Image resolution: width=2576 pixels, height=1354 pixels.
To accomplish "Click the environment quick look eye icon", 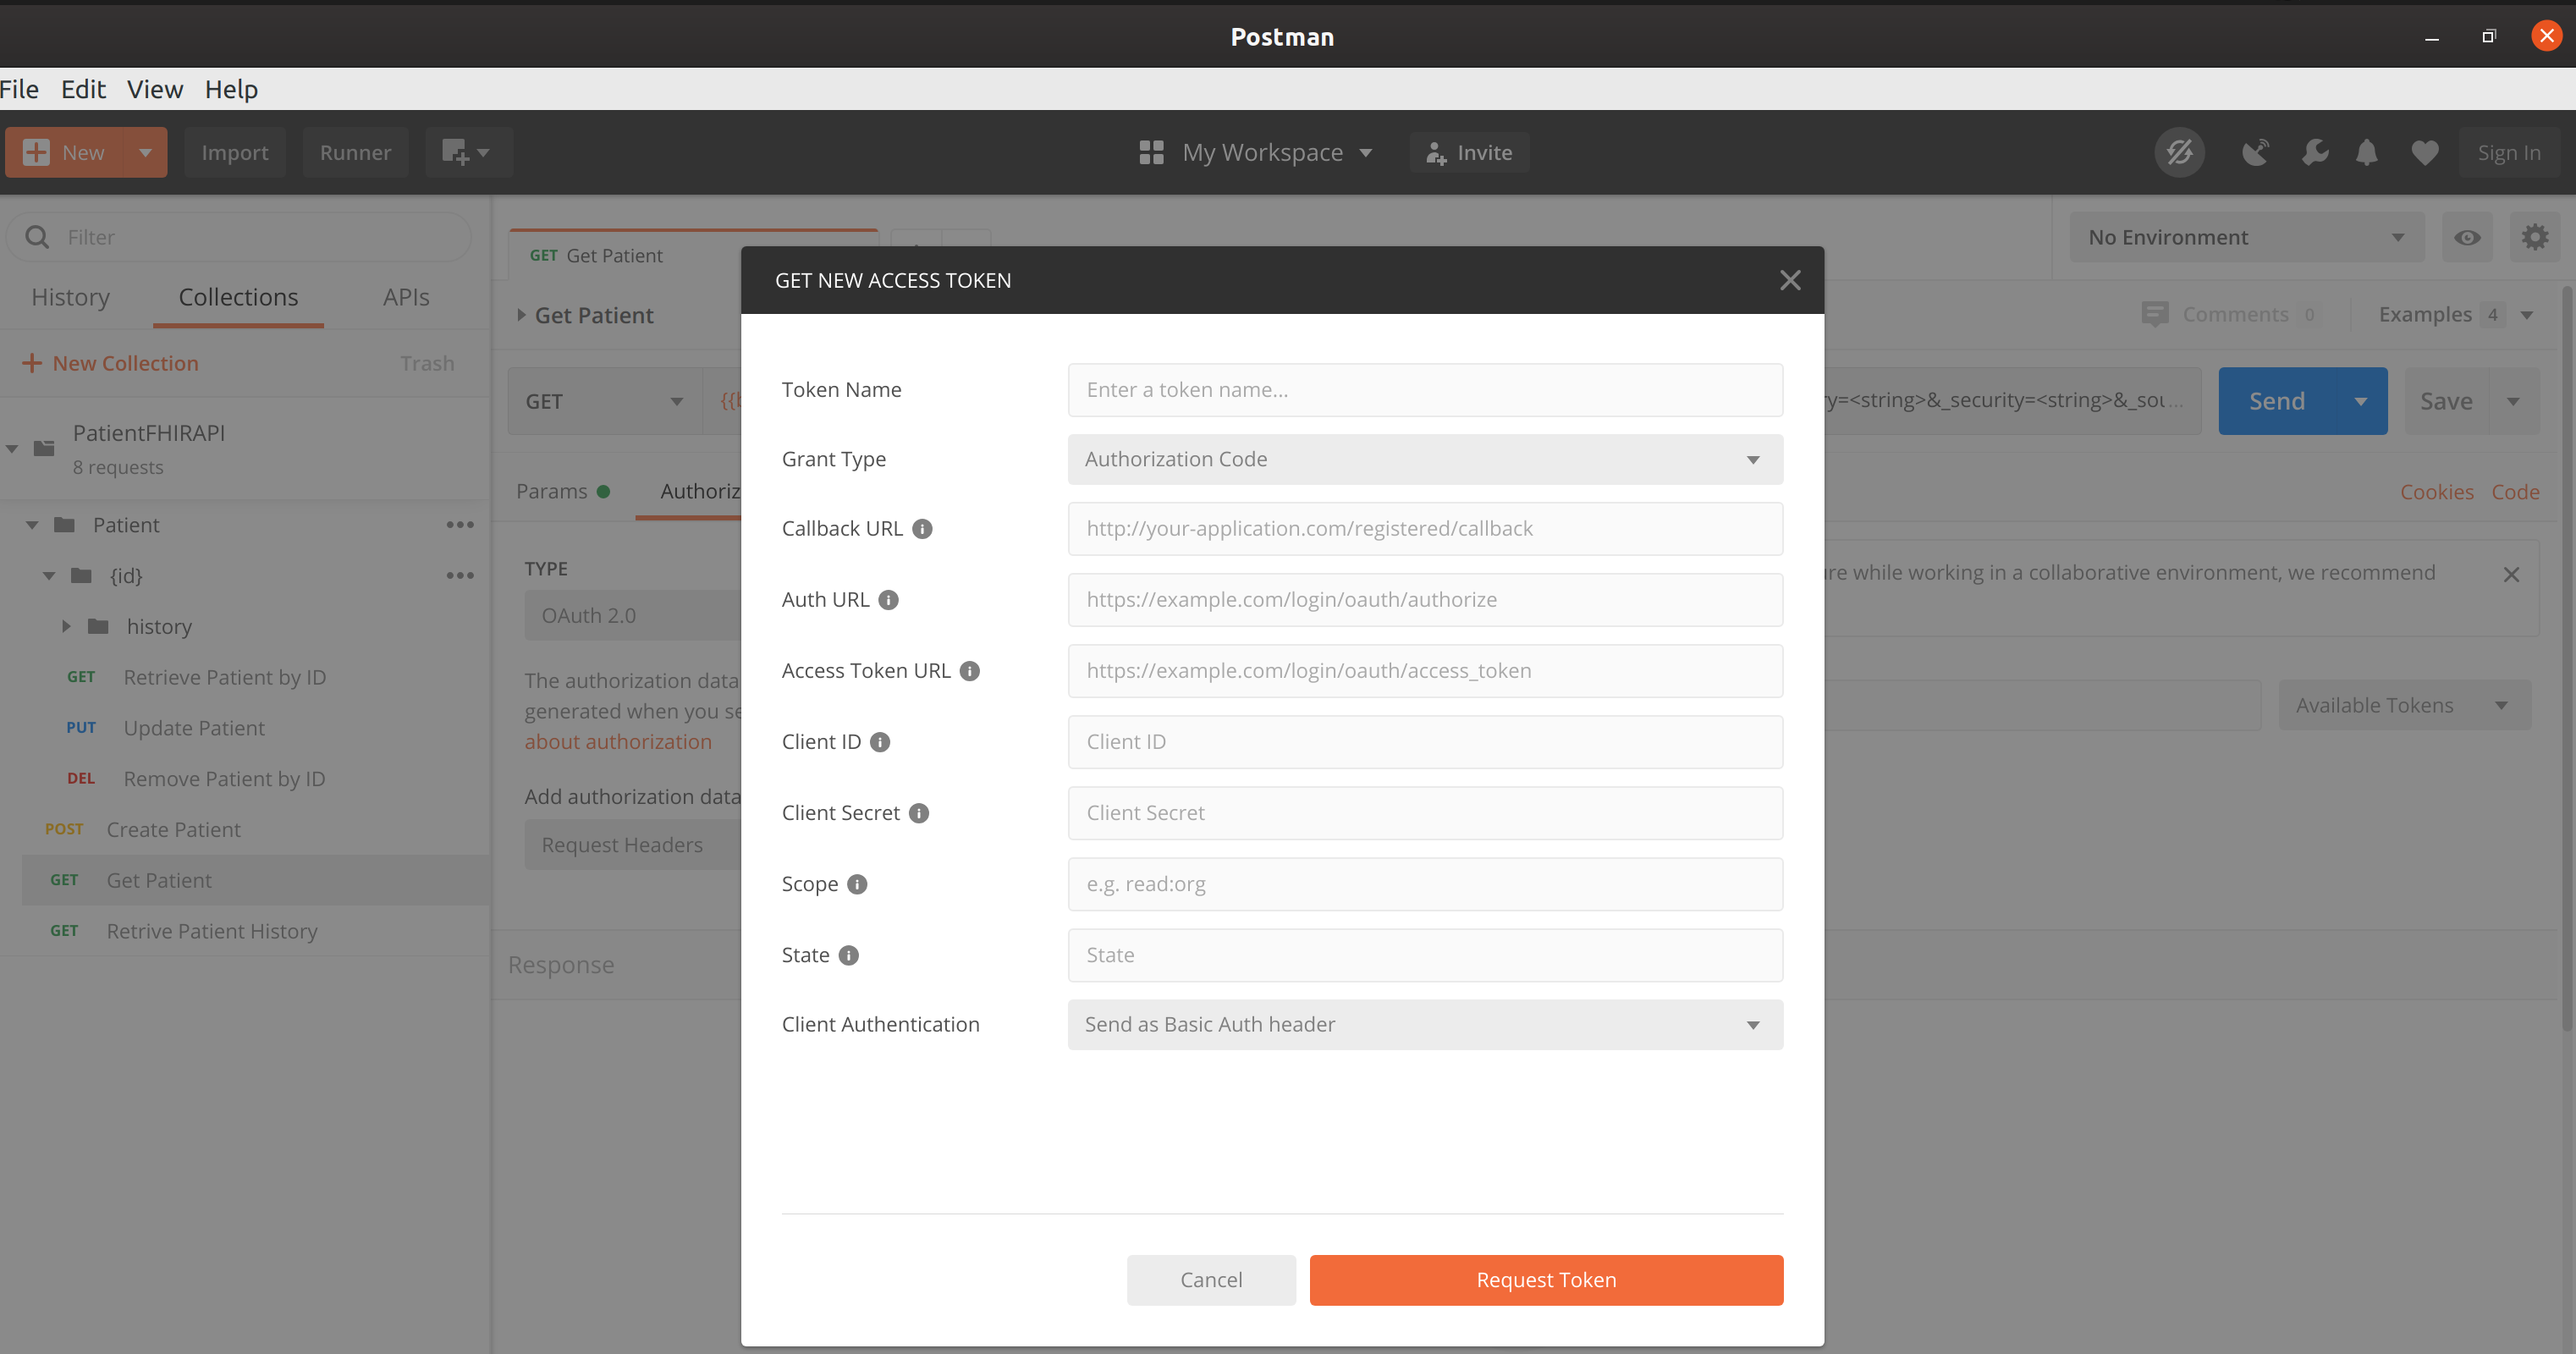I will point(2467,237).
